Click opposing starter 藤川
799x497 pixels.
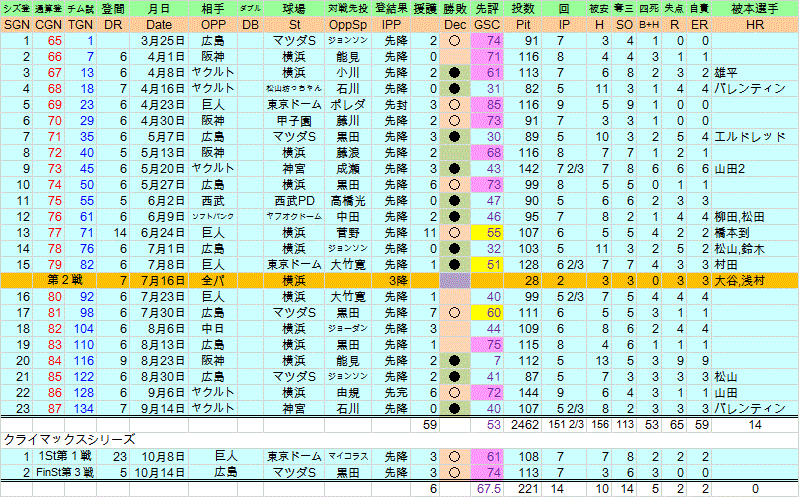point(348,121)
